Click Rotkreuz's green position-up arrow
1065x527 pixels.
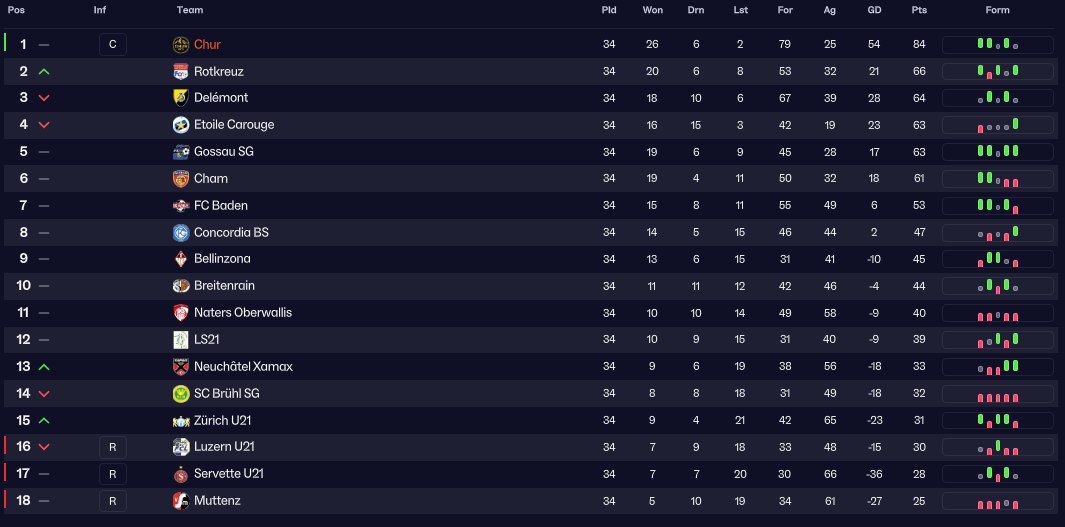point(44,71)
